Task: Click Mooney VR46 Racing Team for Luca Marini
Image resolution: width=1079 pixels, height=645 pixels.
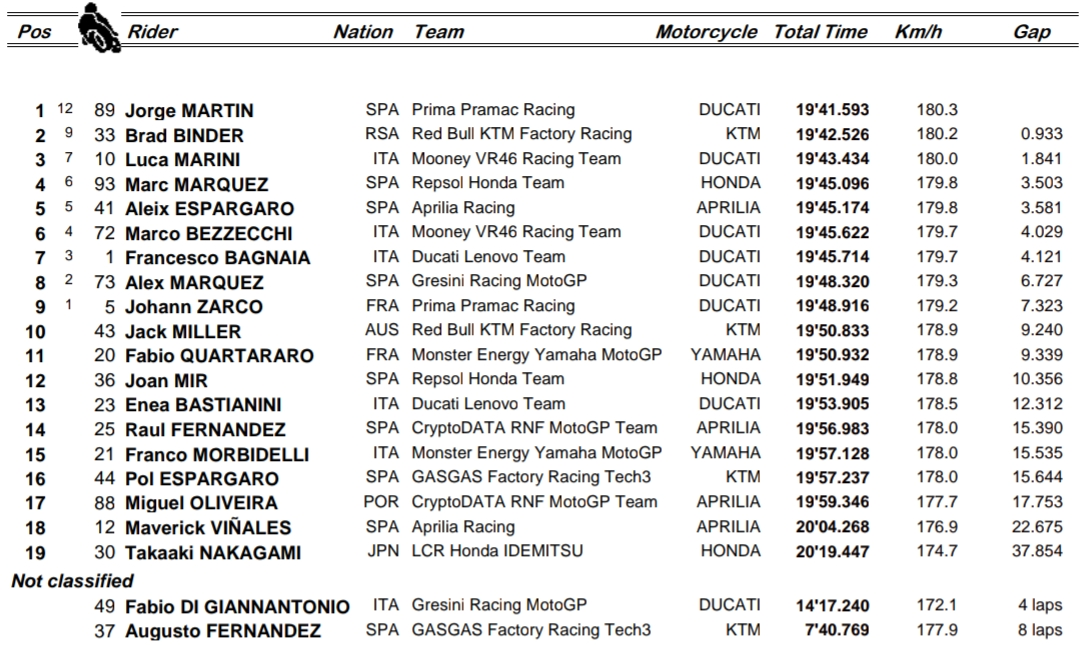Action: (516, 159)
